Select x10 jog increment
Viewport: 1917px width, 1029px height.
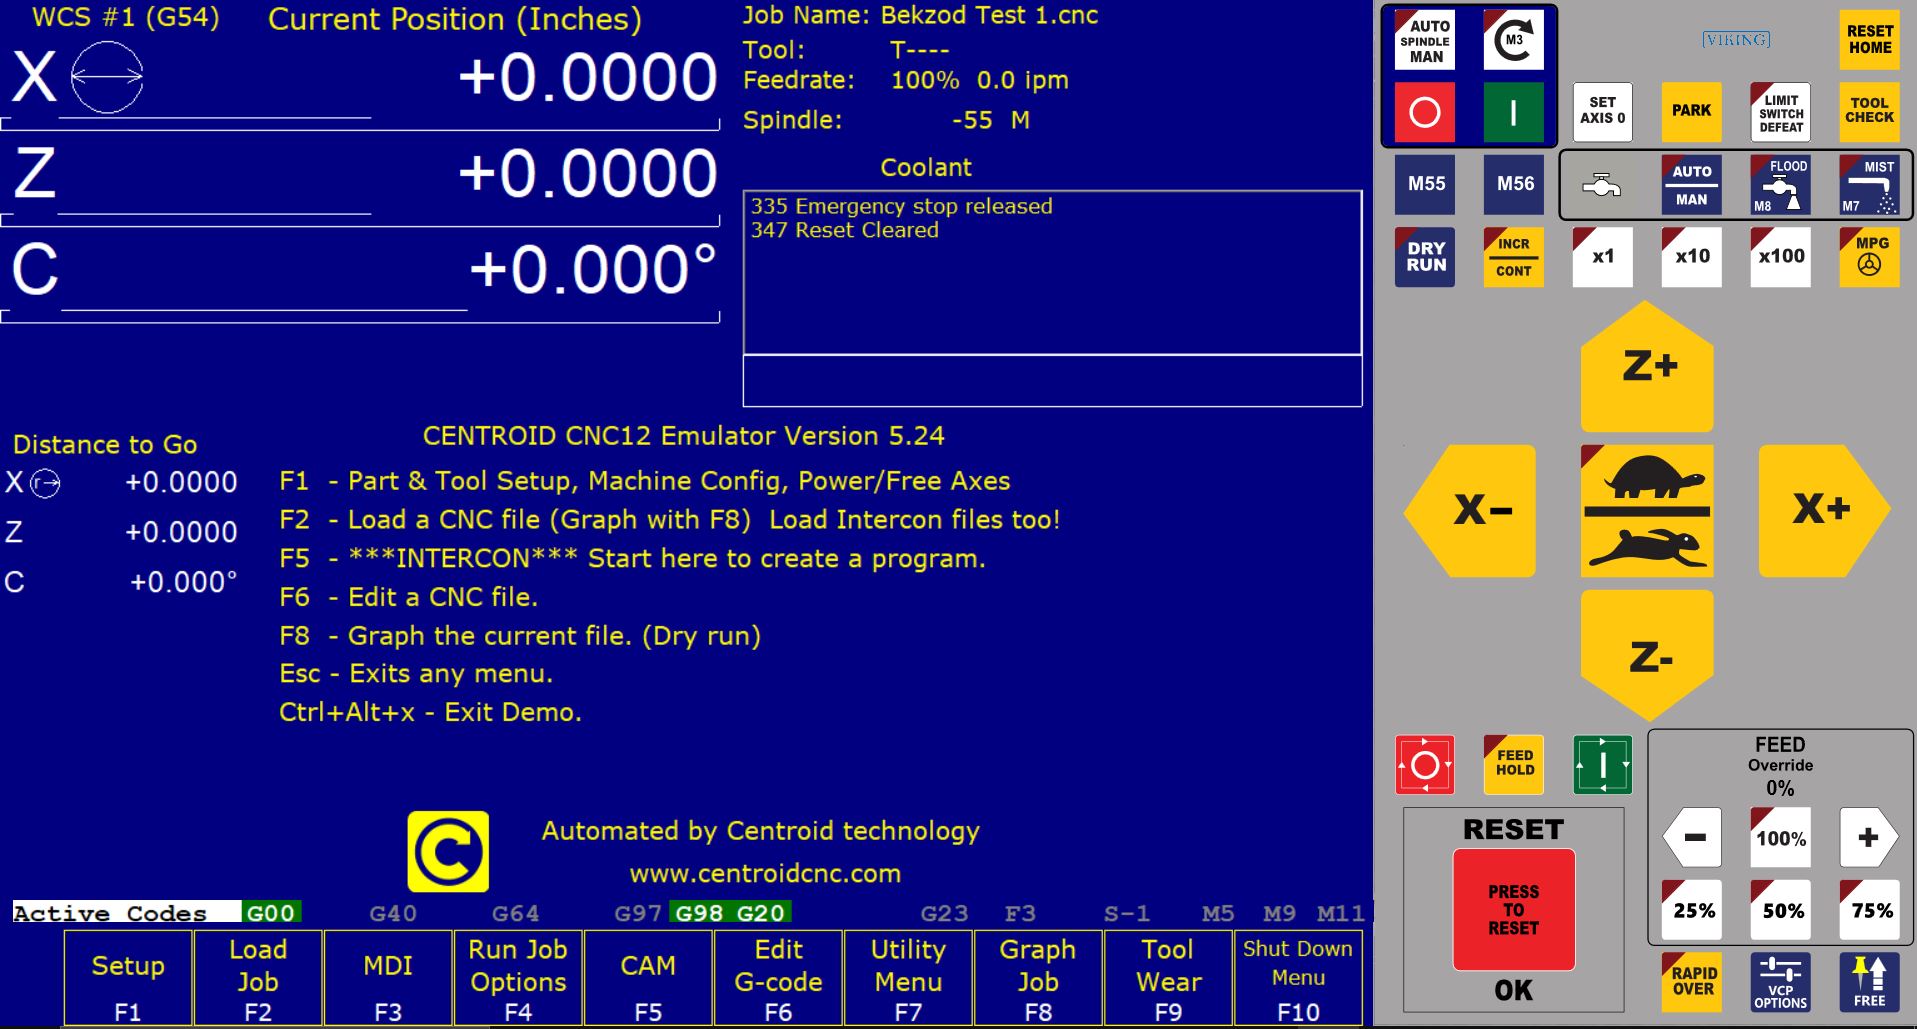(1691, 257)
